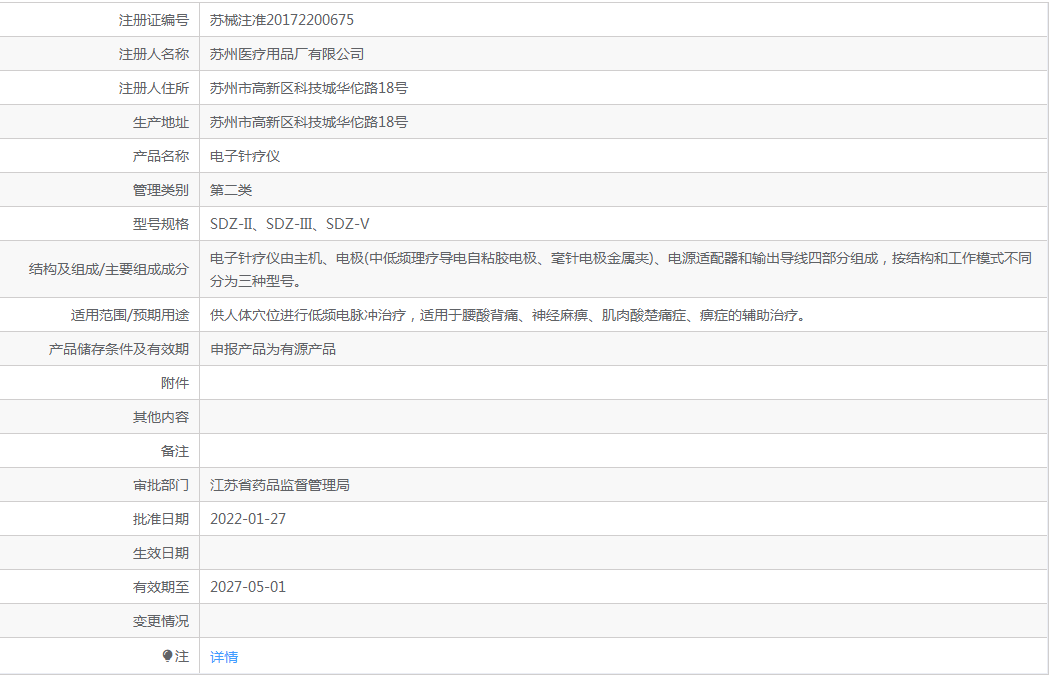Select registration number 苏械注准20172200675
The width and height of the screenshot is (1049, 686).
tap(282, 20)
